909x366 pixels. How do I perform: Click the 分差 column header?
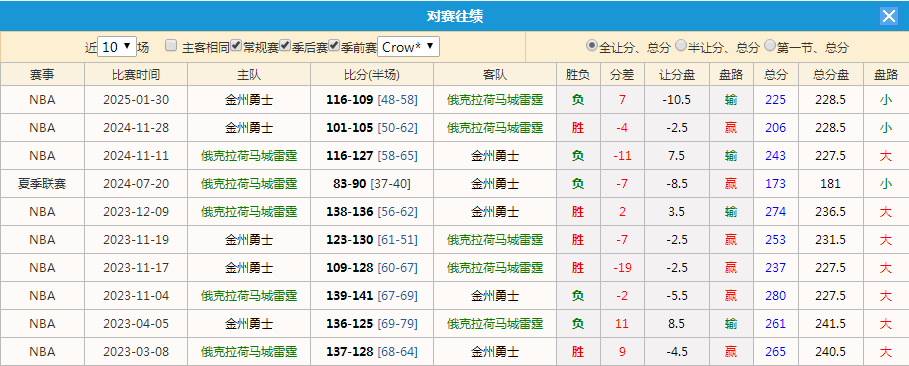pyautogui.click(x=622, y=74)
